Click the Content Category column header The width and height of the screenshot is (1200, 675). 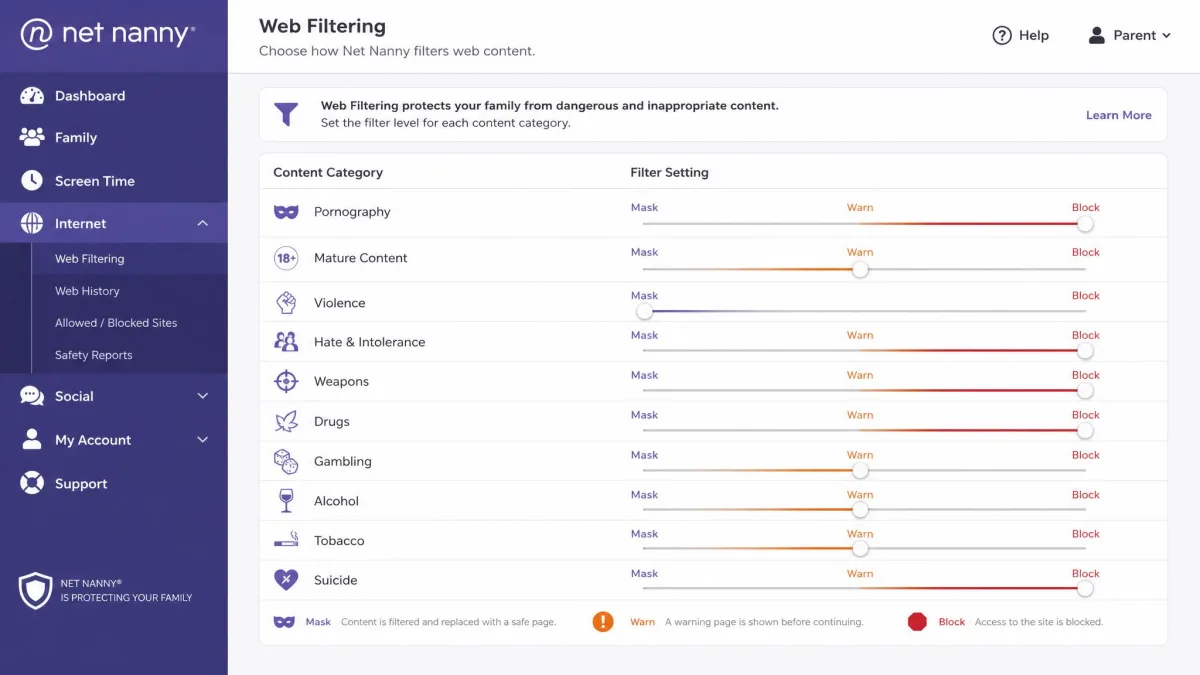(328, 172)
